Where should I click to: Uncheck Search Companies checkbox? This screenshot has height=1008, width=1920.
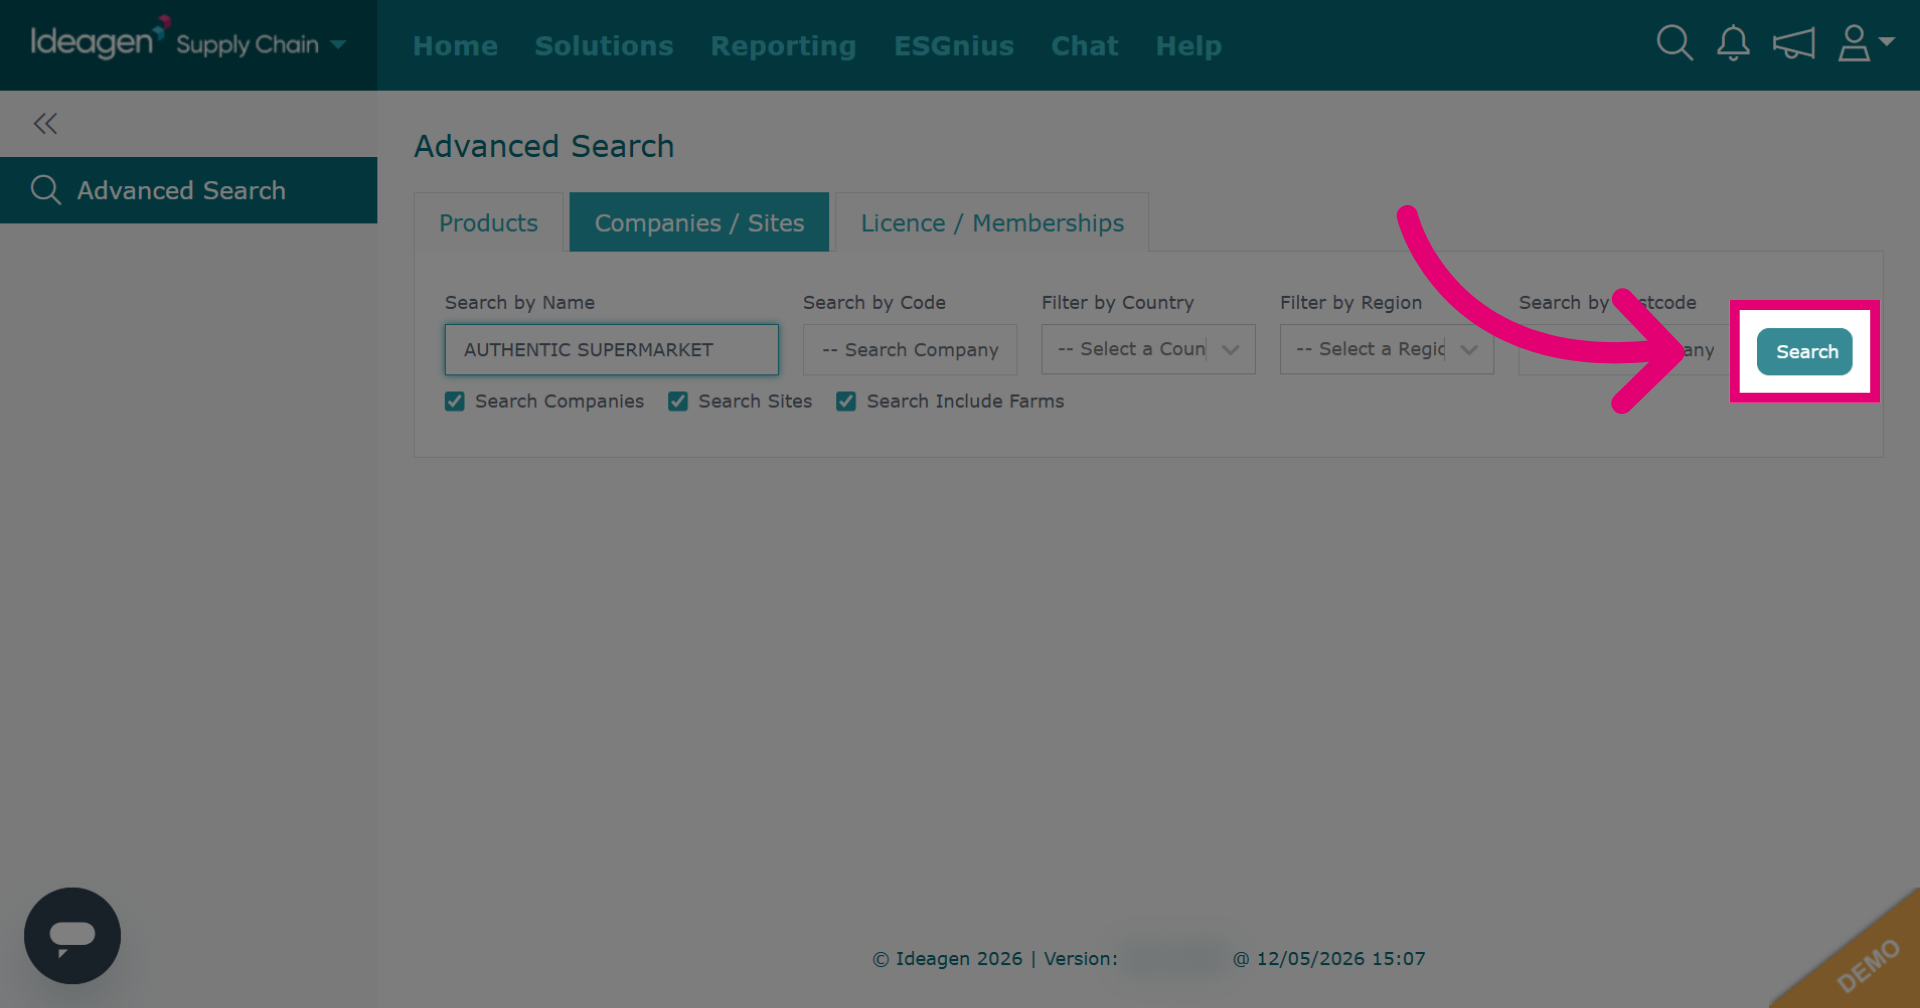click(455, 401)
